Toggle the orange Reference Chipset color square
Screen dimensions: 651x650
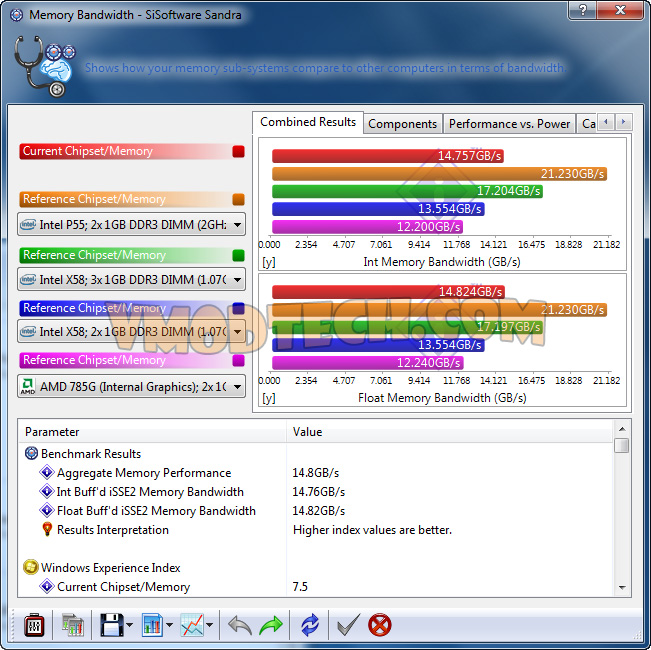238,199
